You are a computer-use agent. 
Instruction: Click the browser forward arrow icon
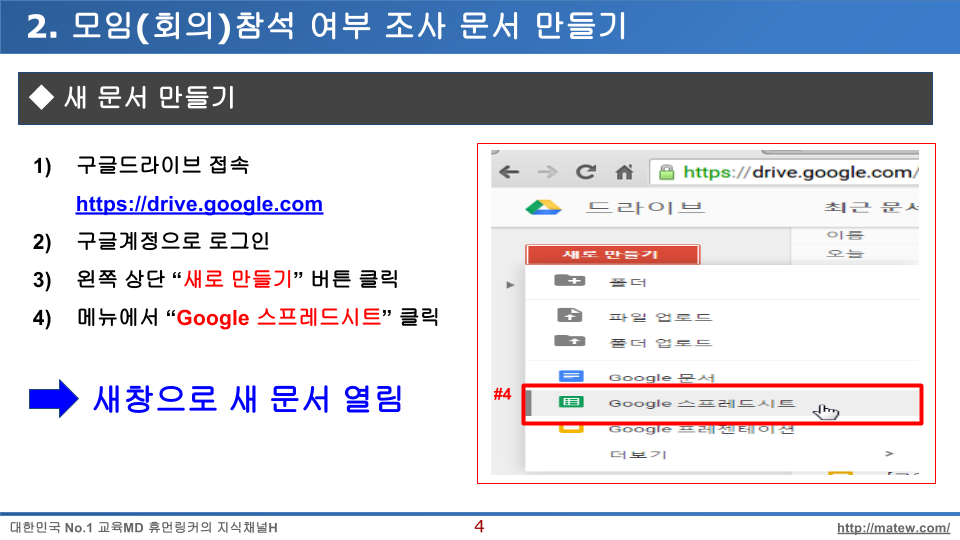point(547,172)
